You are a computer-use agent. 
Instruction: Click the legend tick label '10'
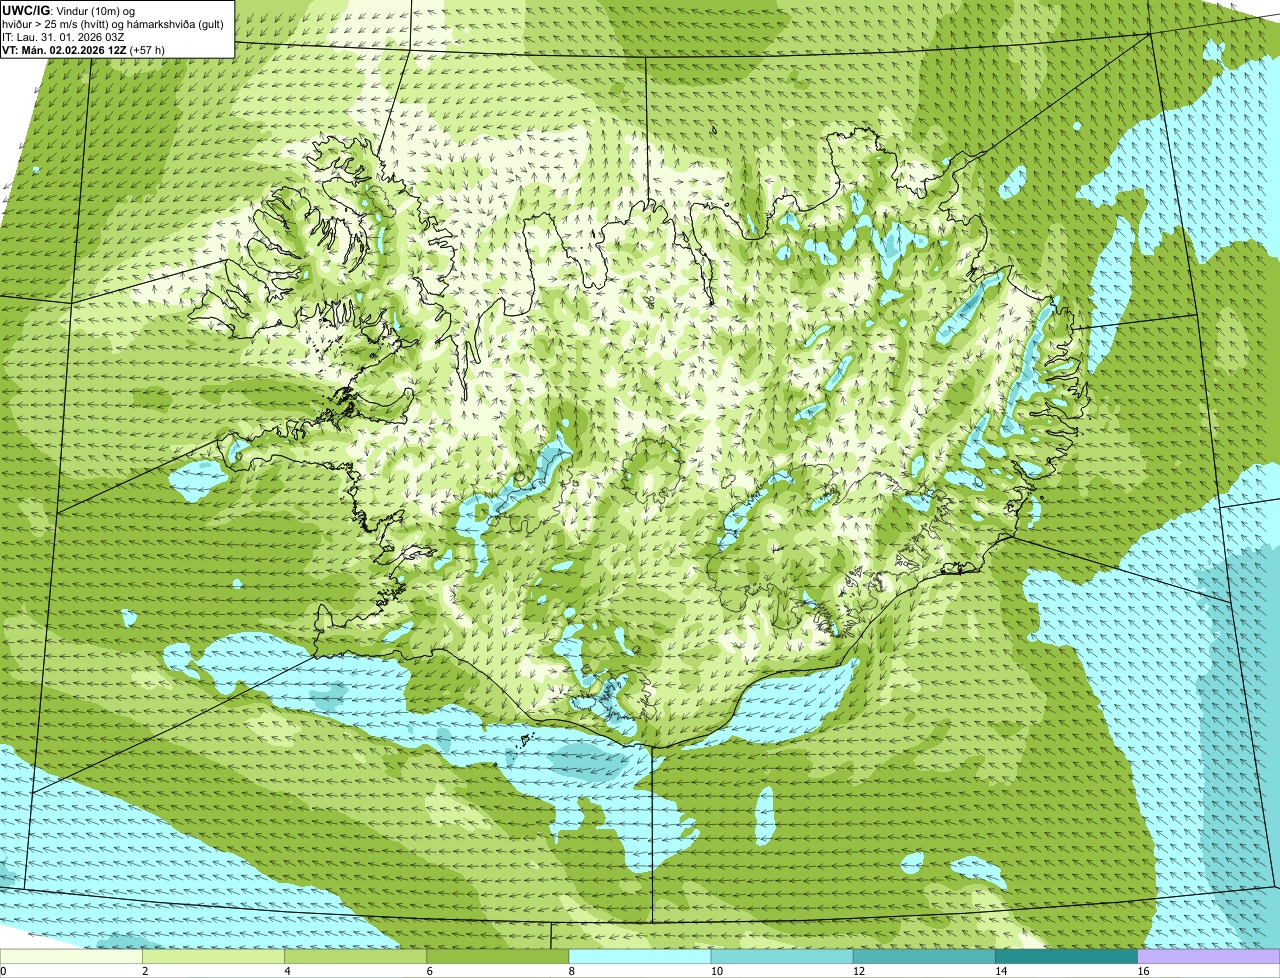(x=716, y=971)
